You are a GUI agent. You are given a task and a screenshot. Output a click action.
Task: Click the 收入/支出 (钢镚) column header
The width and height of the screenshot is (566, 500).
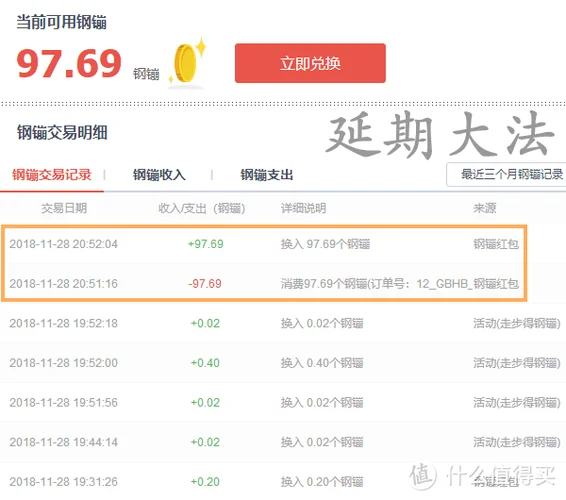pyautogui.click(x=202, y=208)
